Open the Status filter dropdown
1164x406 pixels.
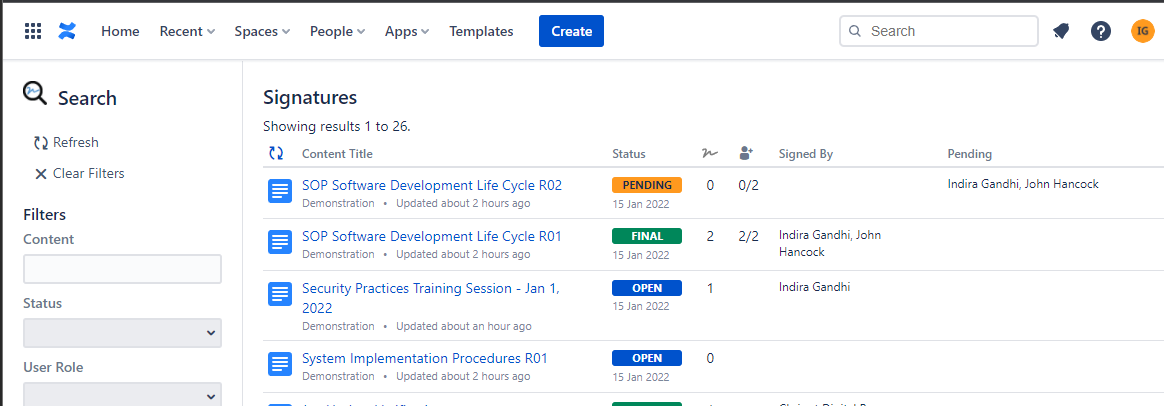tap(122, 333)
